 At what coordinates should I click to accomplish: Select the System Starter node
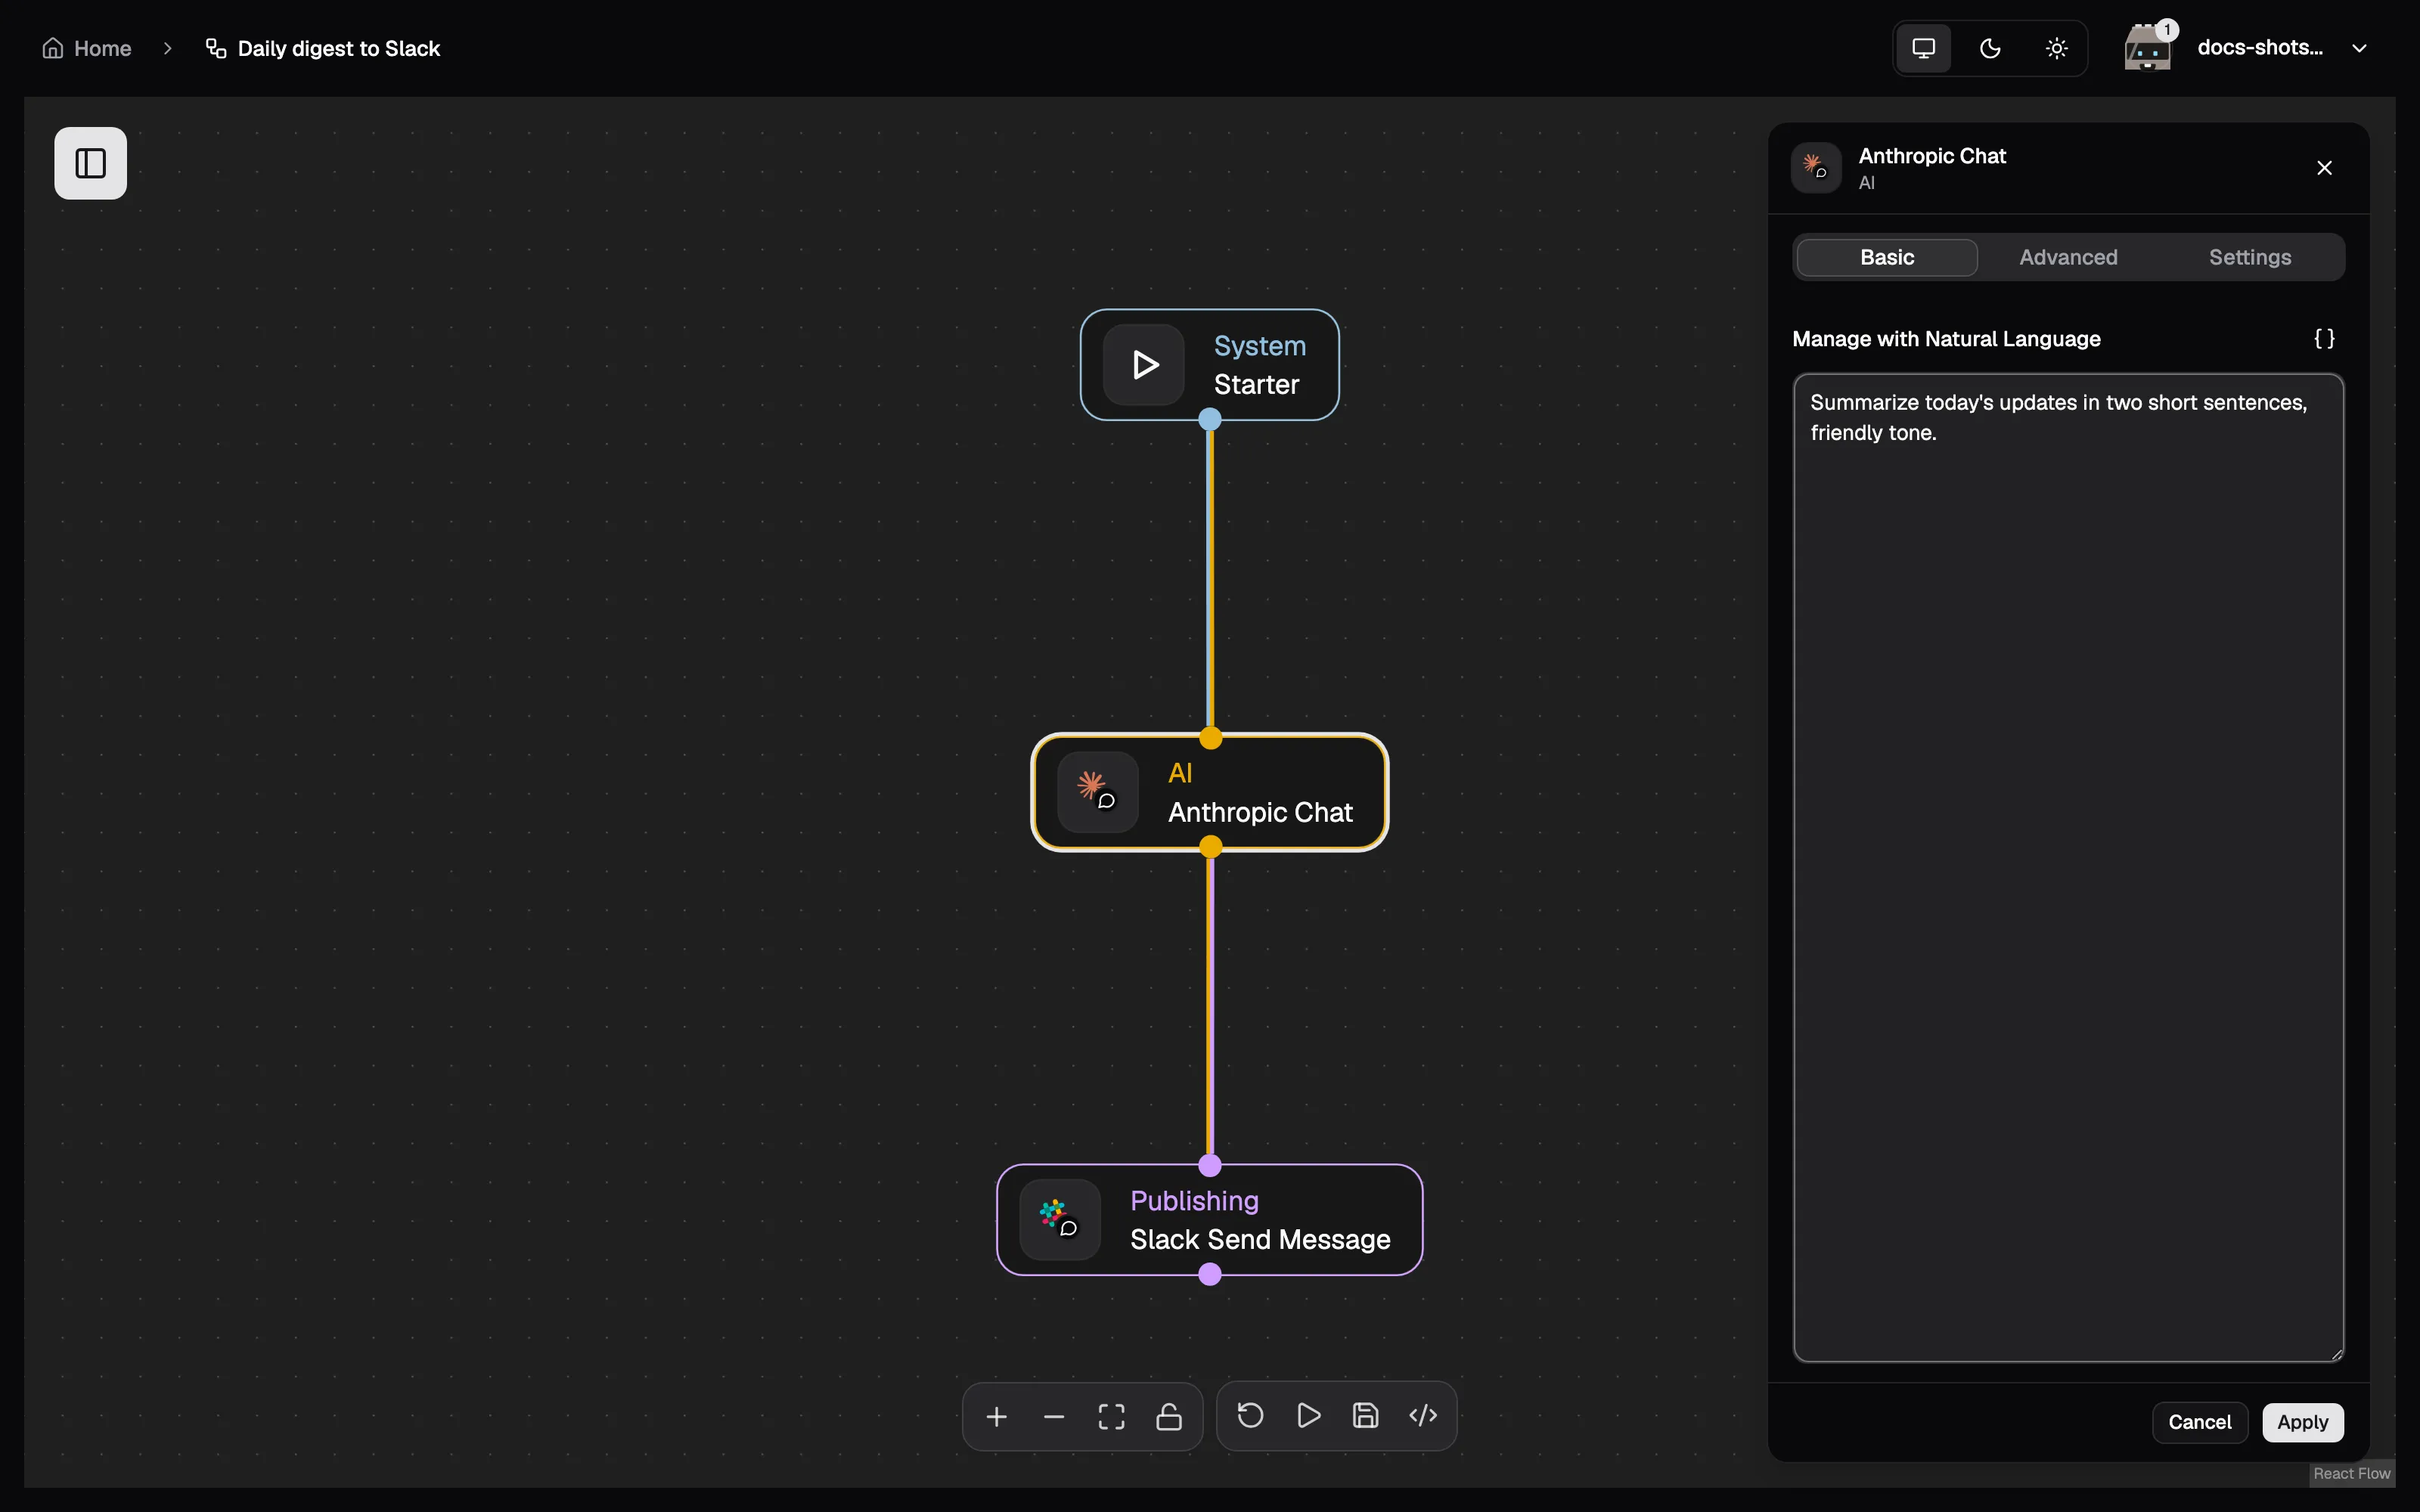1210,365
